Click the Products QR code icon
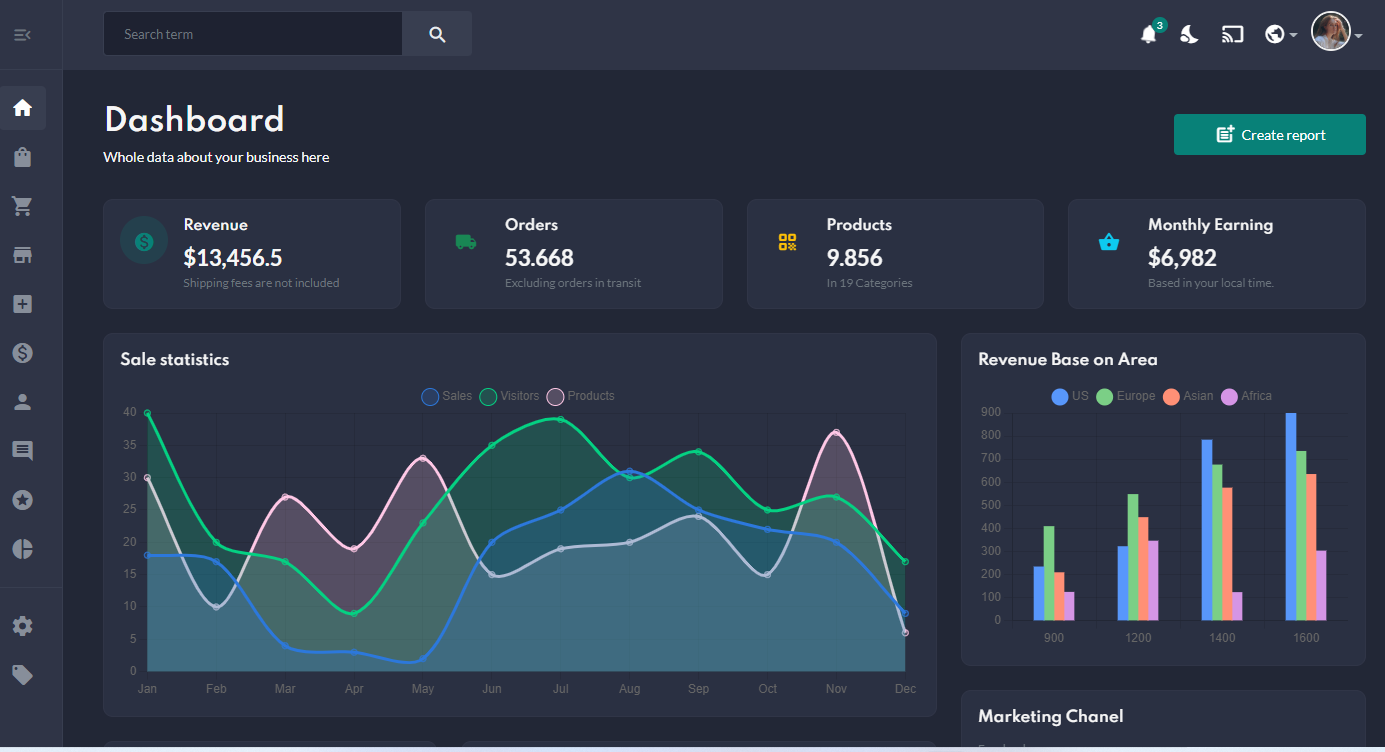 (x=788, y=242)
